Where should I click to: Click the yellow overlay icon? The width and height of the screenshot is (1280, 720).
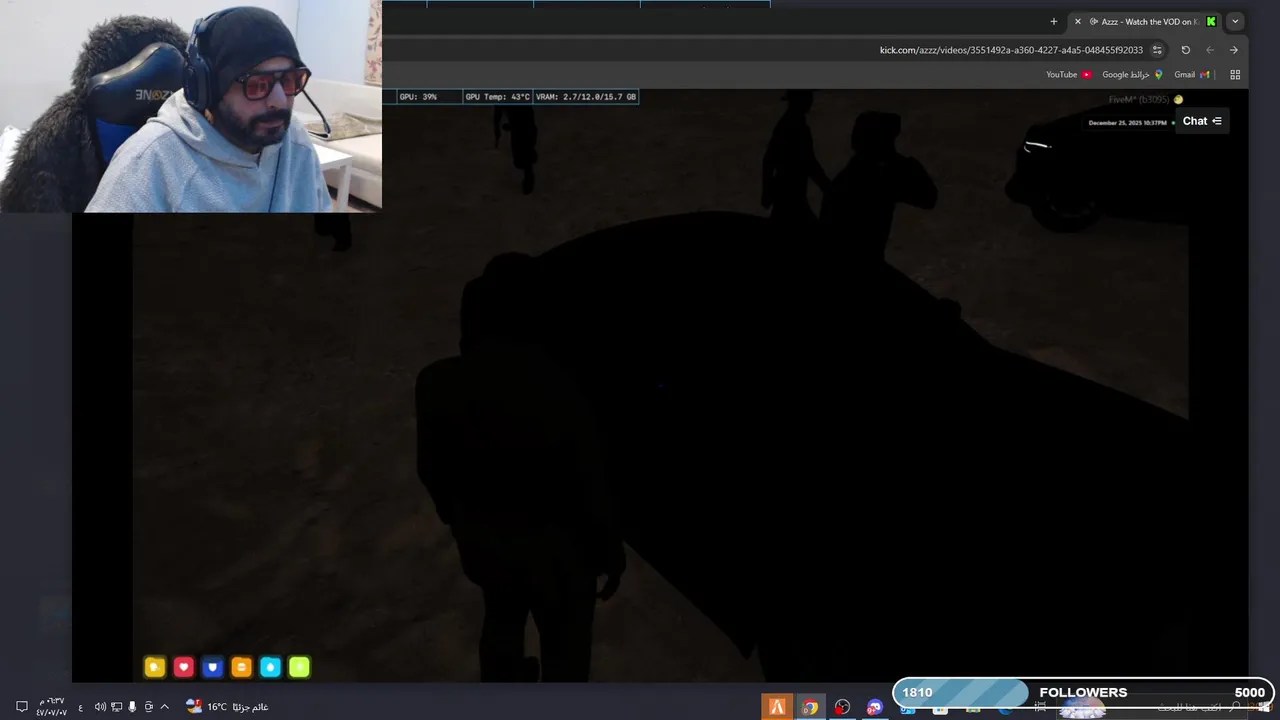pos(154,667)
